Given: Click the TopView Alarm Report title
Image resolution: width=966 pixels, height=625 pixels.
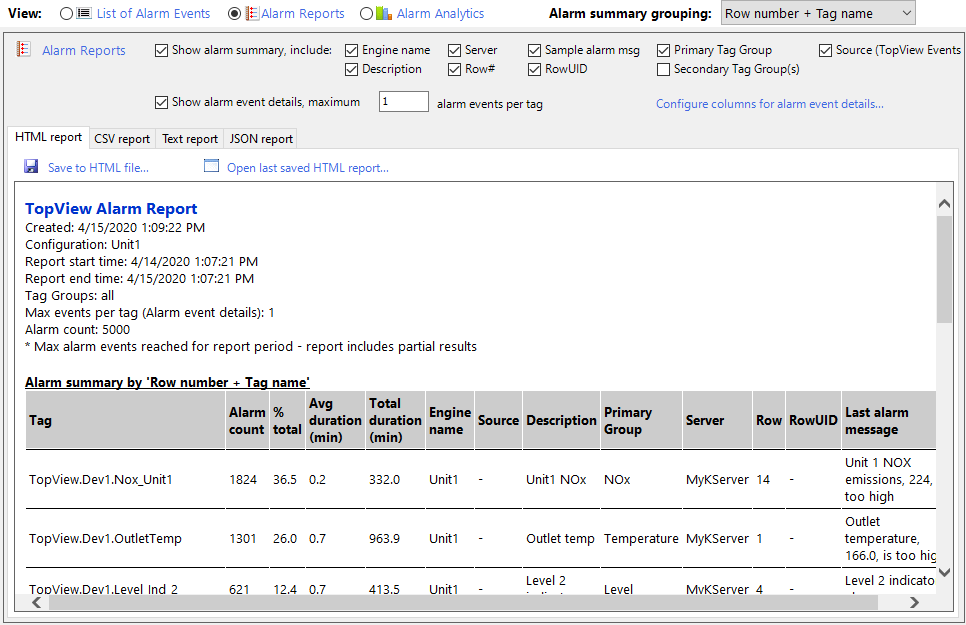Looking at the screenshot, I should click(x=111, y=209).
